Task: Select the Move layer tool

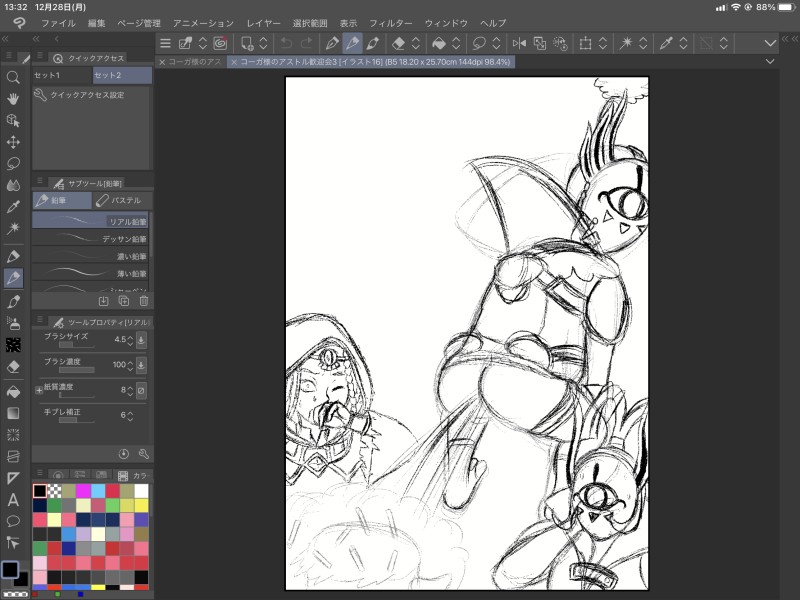Action: [x=13, y=142]
